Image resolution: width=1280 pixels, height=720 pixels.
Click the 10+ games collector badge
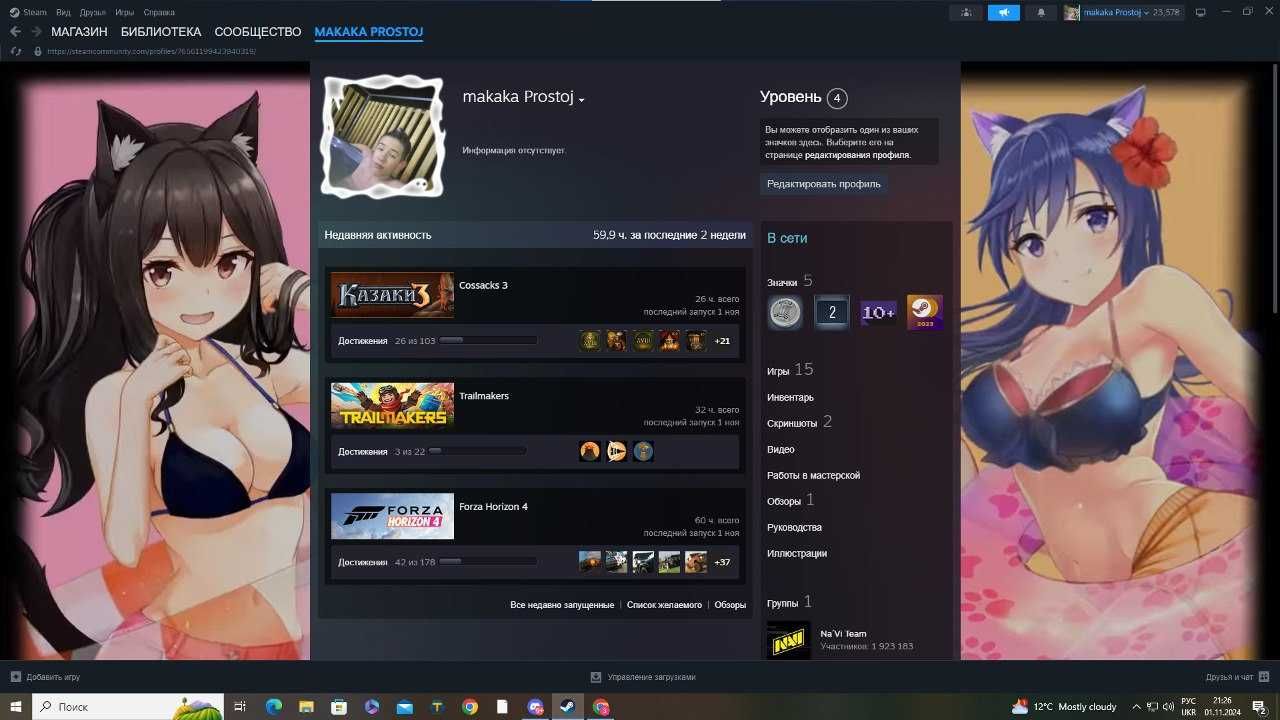tap(878, 313)
